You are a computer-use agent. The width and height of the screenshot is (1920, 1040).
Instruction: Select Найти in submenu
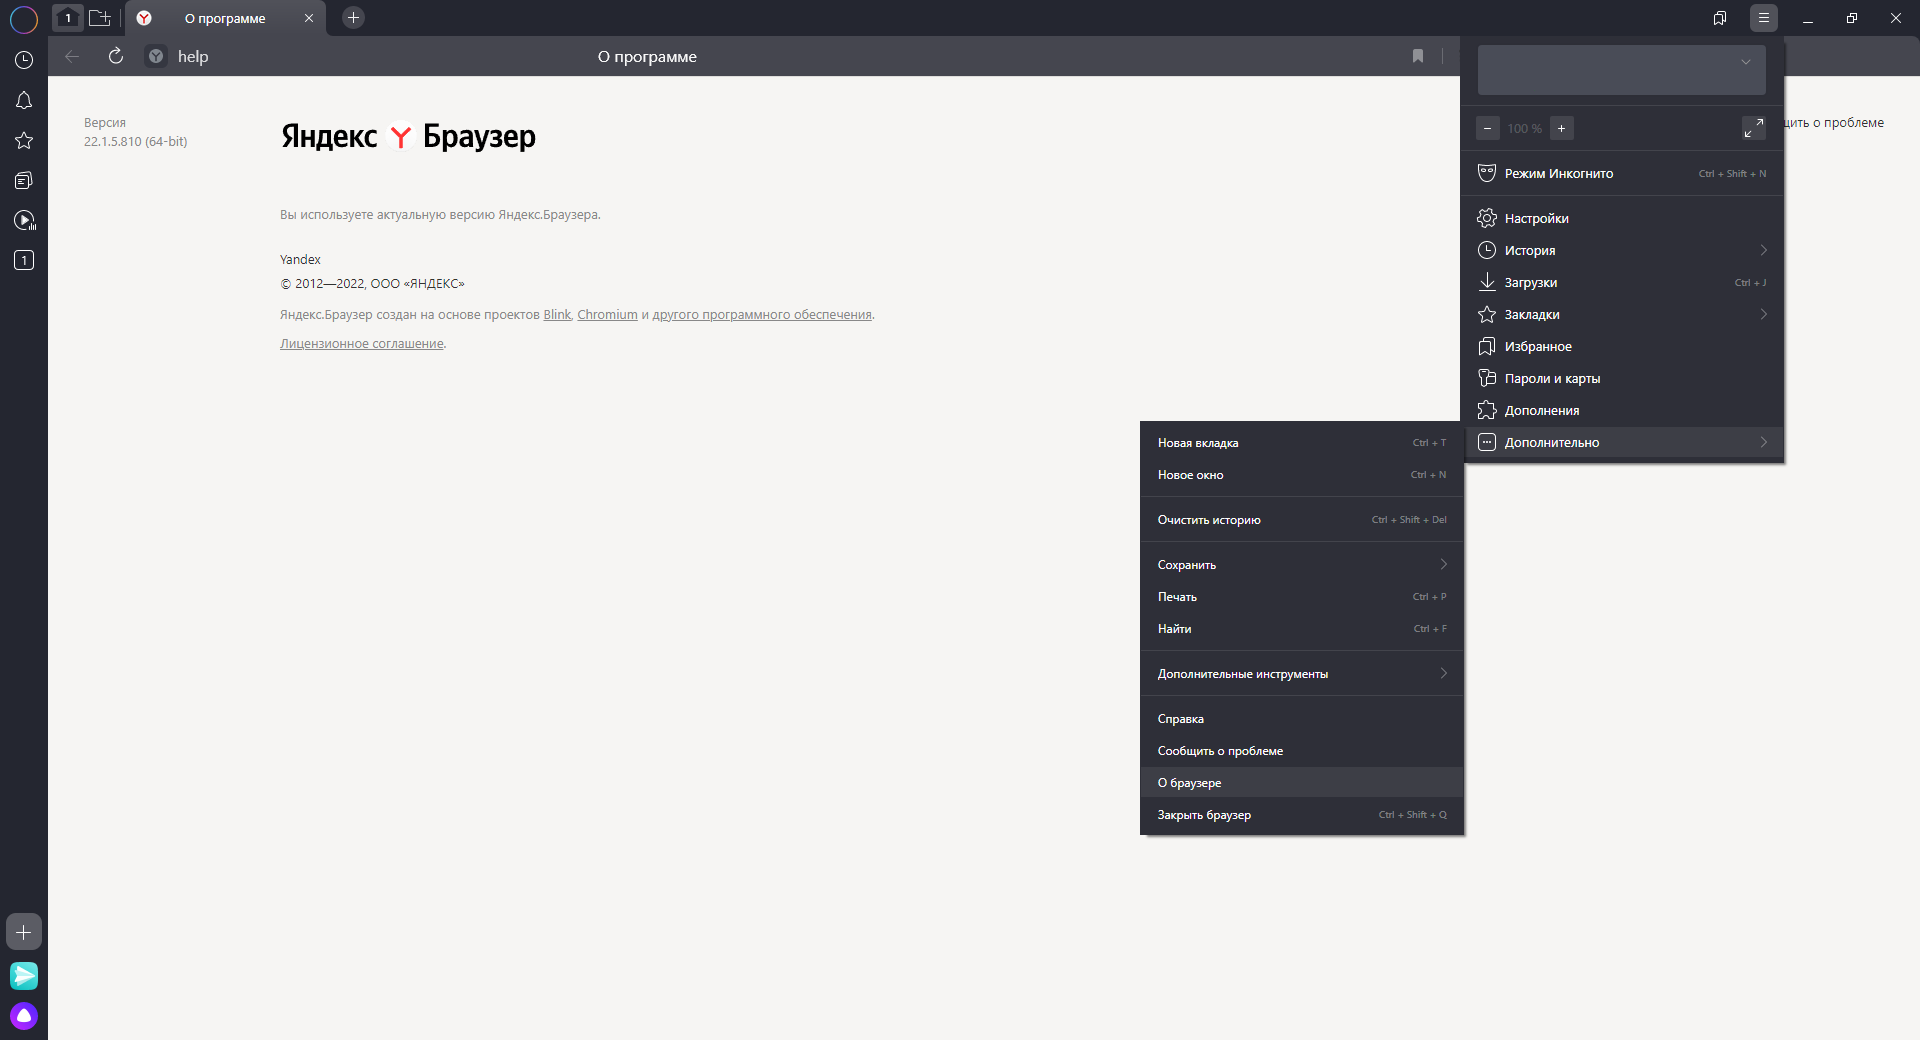[1302, 629]
